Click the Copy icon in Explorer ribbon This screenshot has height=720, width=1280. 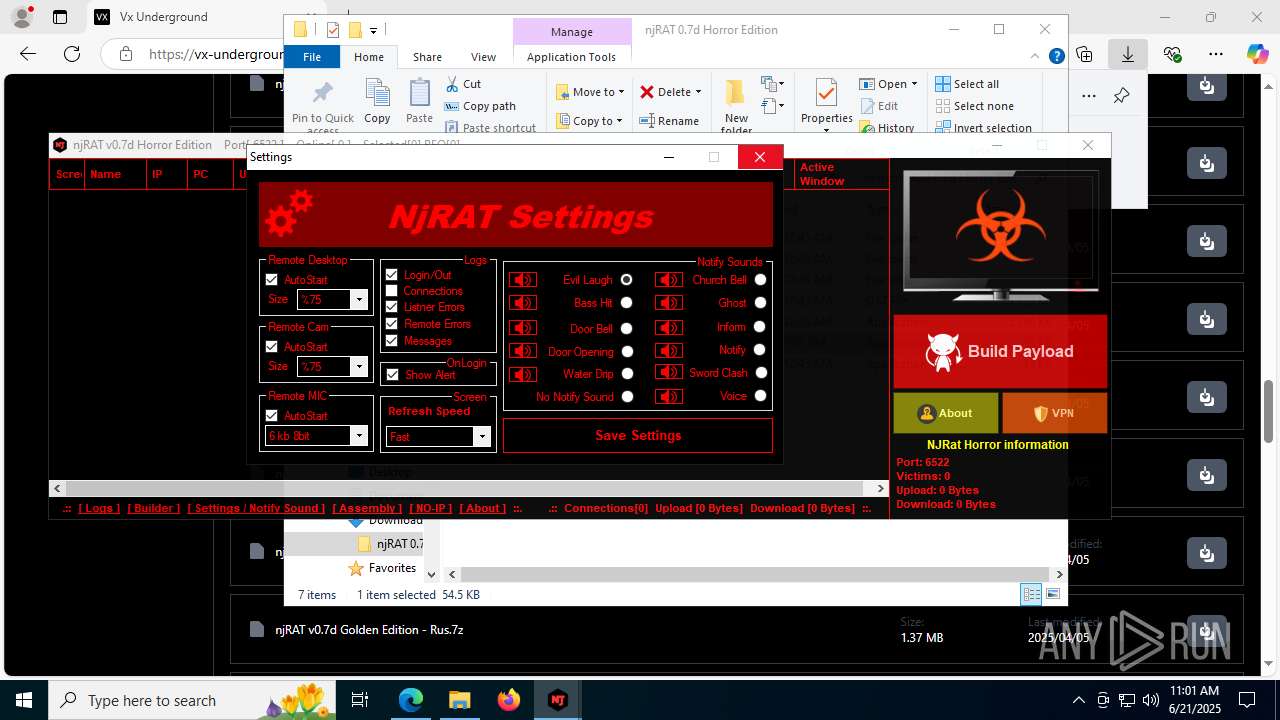click(377, 101)
